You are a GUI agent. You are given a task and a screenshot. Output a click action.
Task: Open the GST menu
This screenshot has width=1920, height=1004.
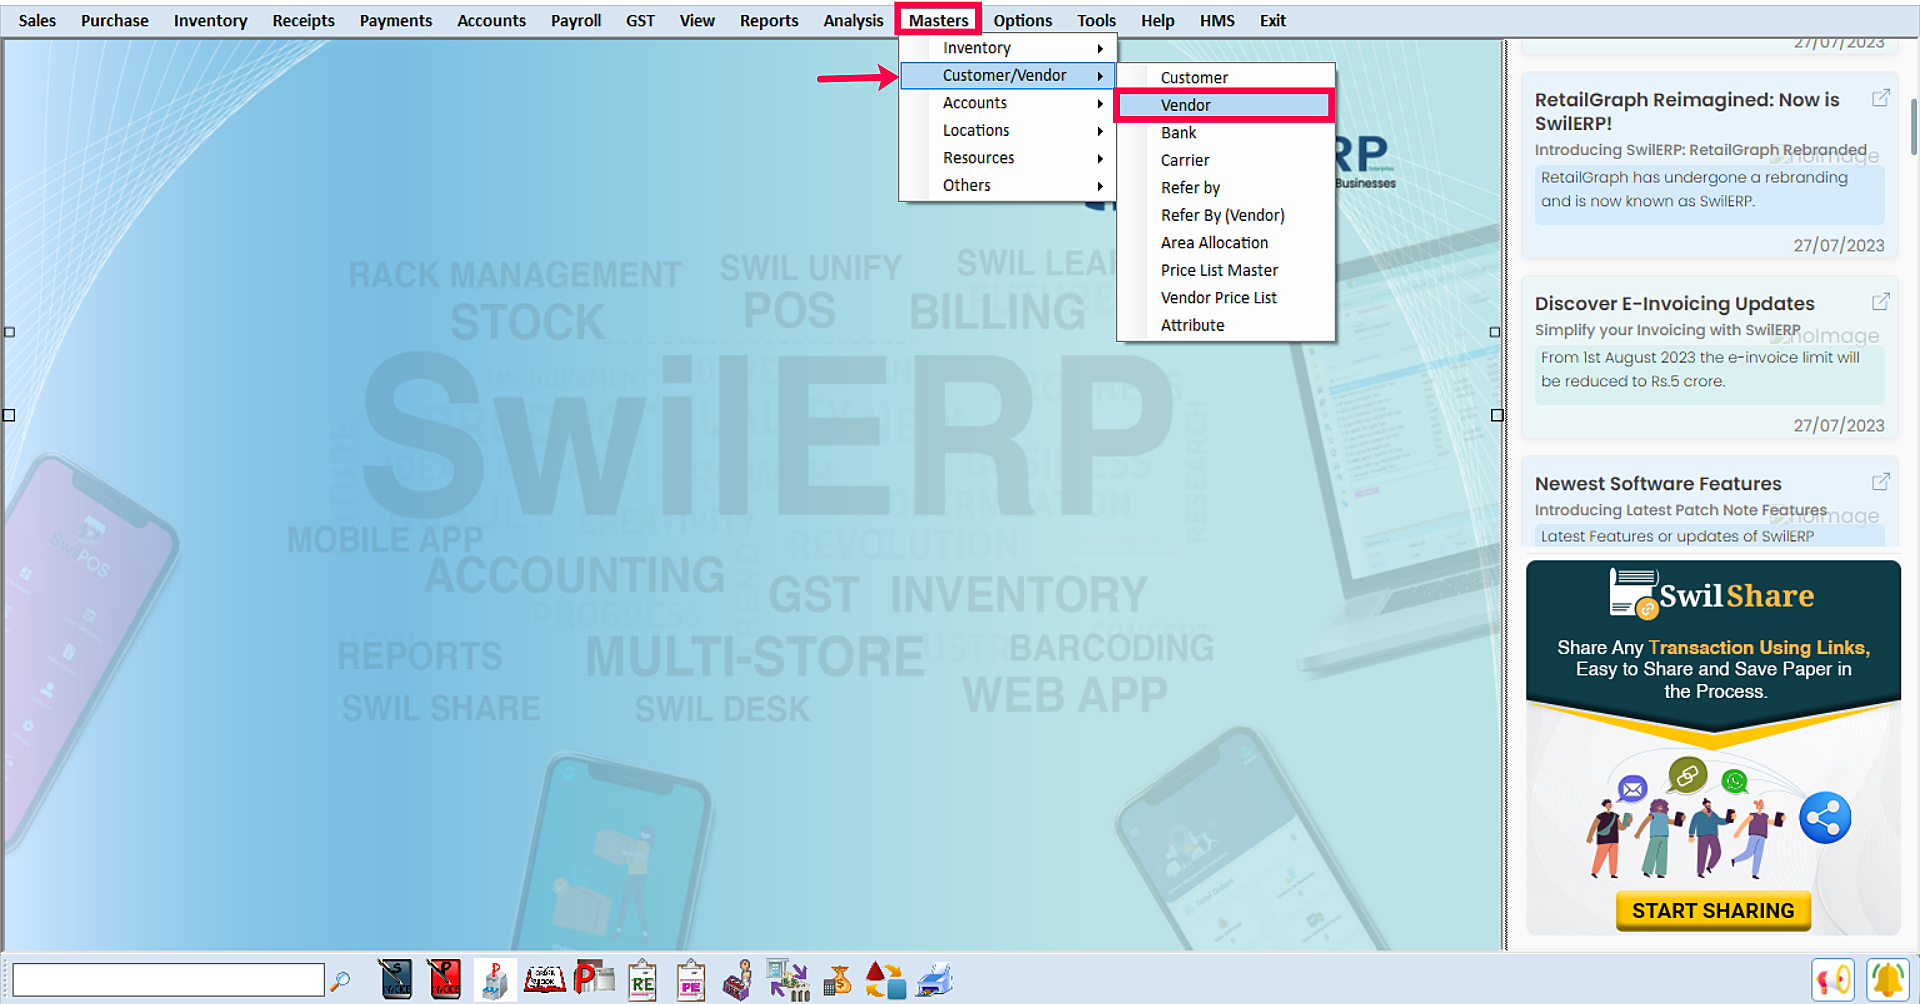pyautogui.click(x=640, y=20)
